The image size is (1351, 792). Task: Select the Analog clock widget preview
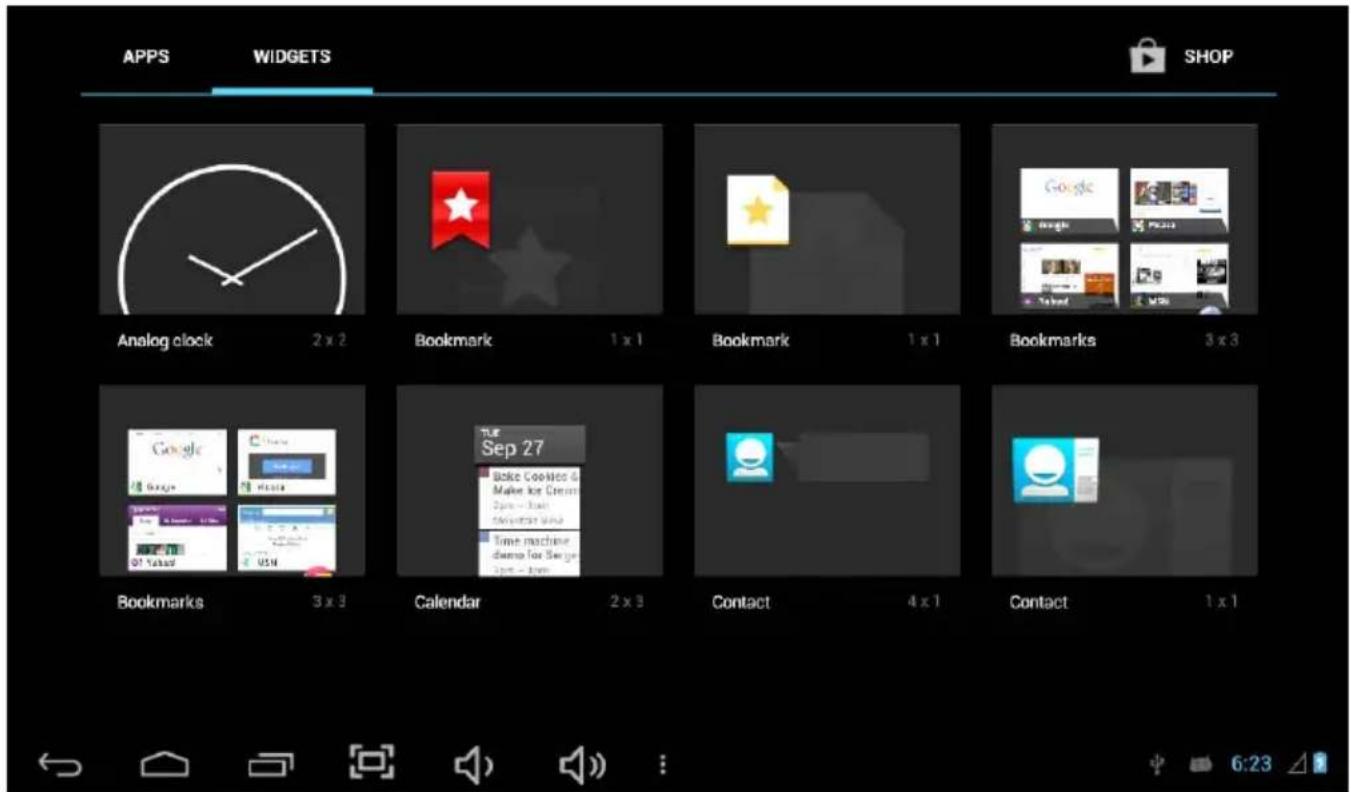232,219
